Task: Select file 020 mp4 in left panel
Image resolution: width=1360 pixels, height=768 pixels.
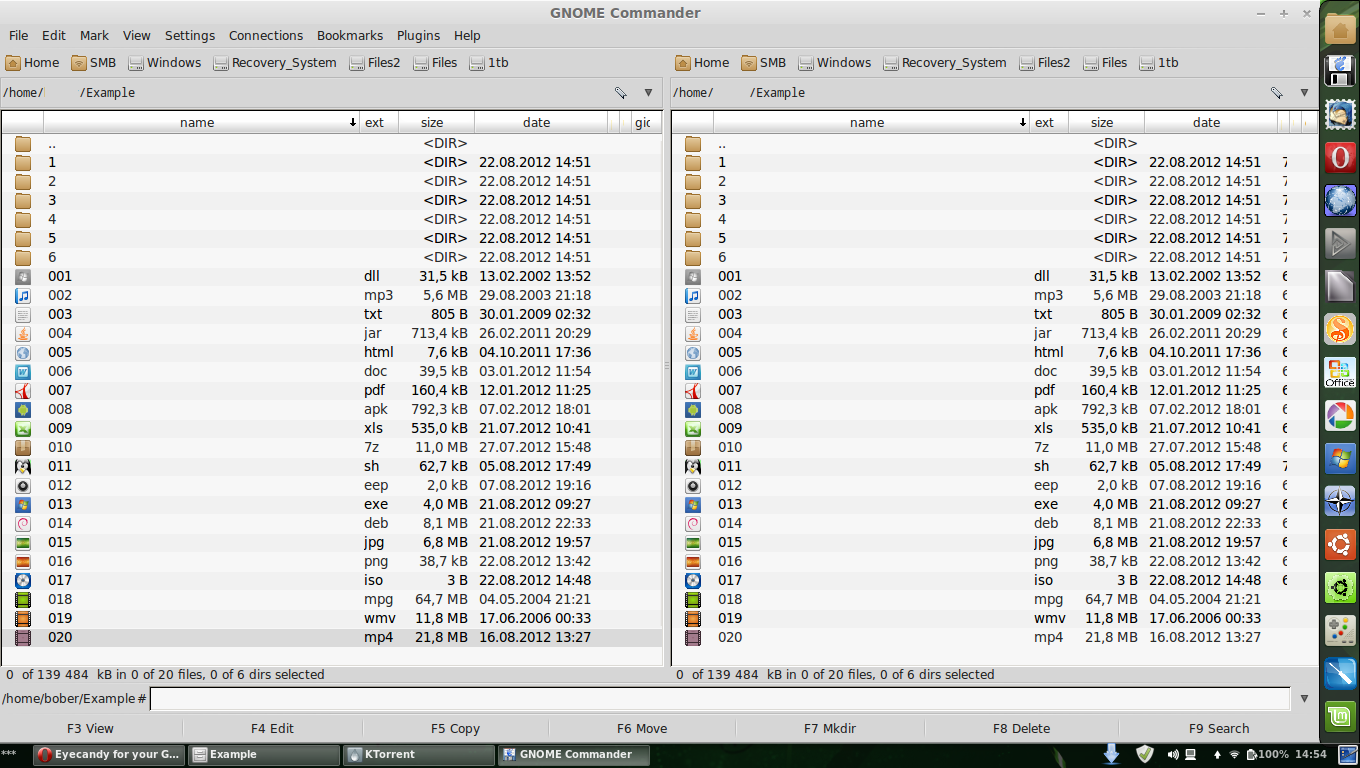Action: coord(331,637)
